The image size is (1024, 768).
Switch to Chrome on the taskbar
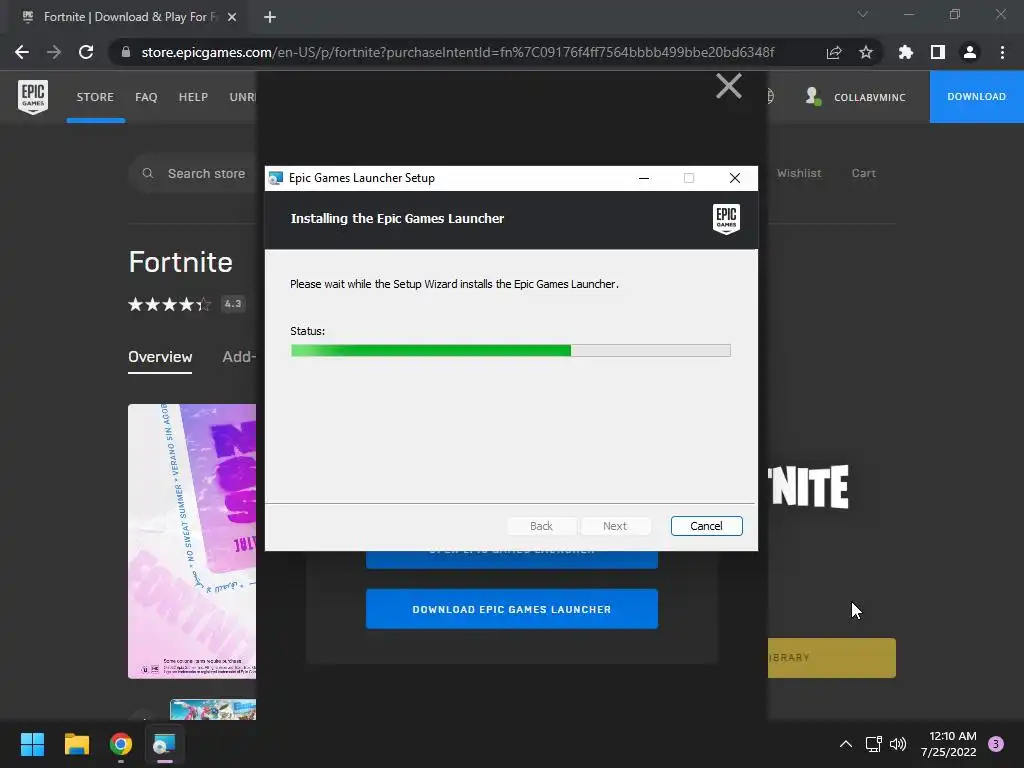pos(121,744)
